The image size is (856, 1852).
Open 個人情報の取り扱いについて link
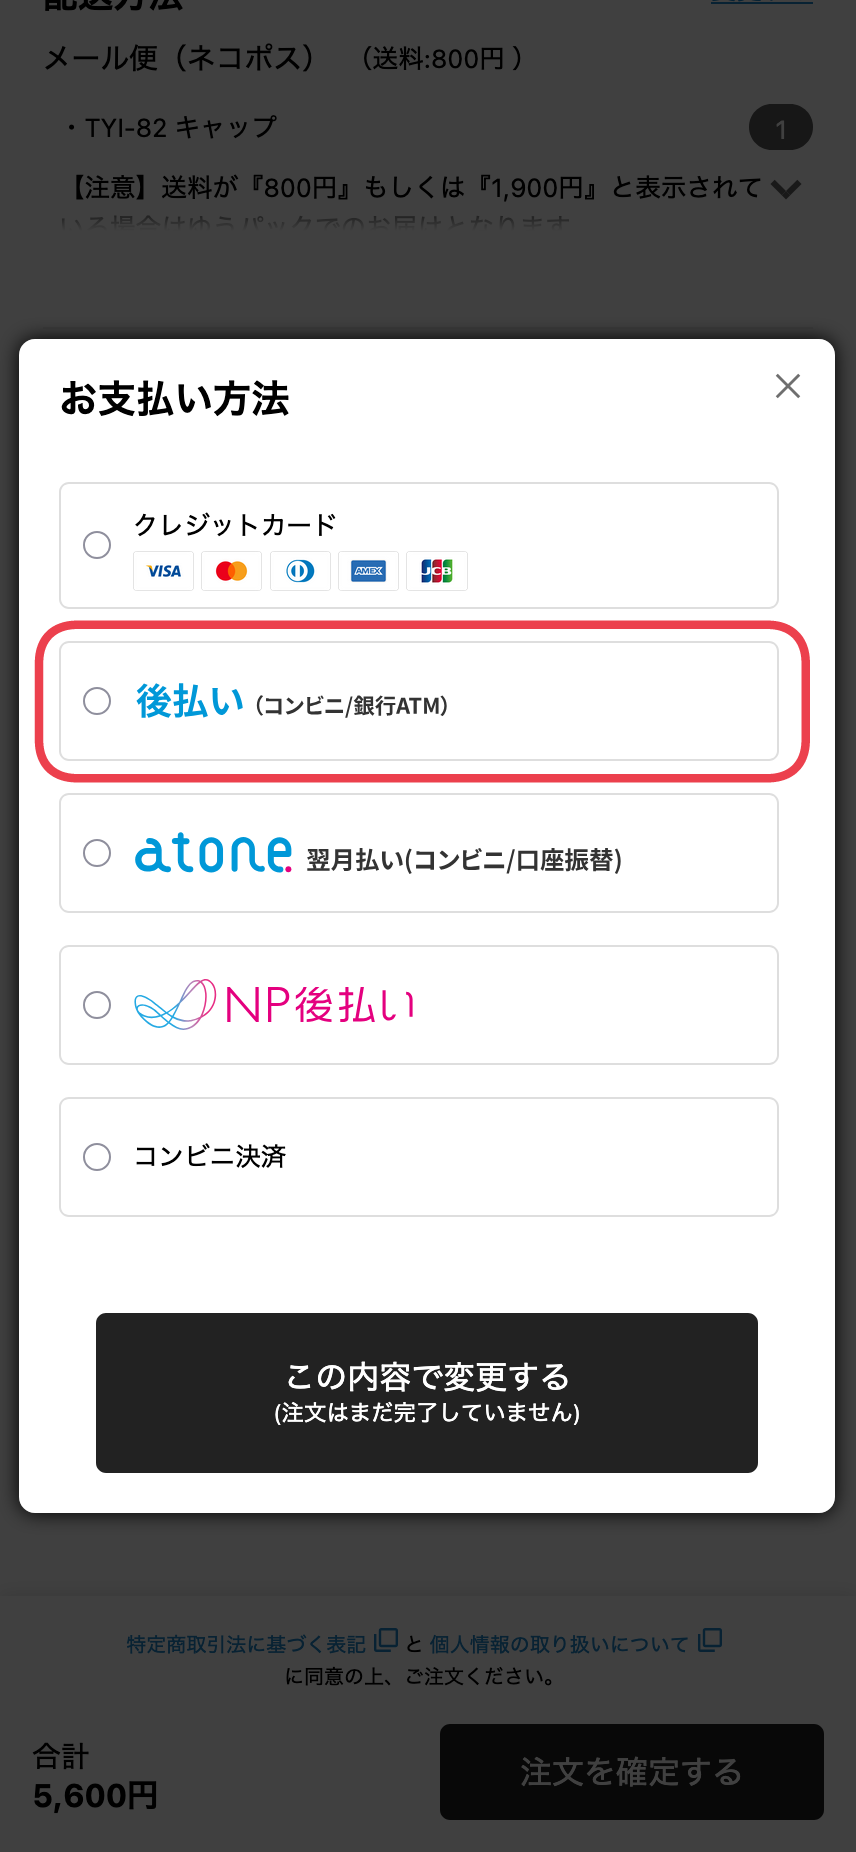(x=559, y=1644)
